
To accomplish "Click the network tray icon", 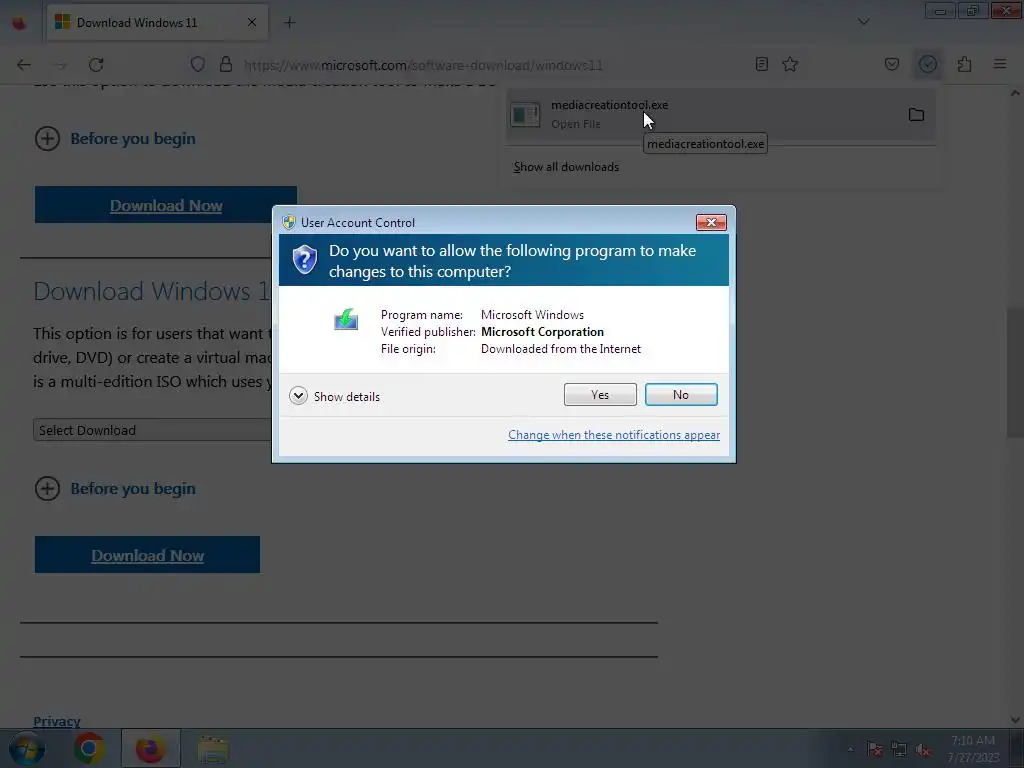I will click(x=899, y=749).
